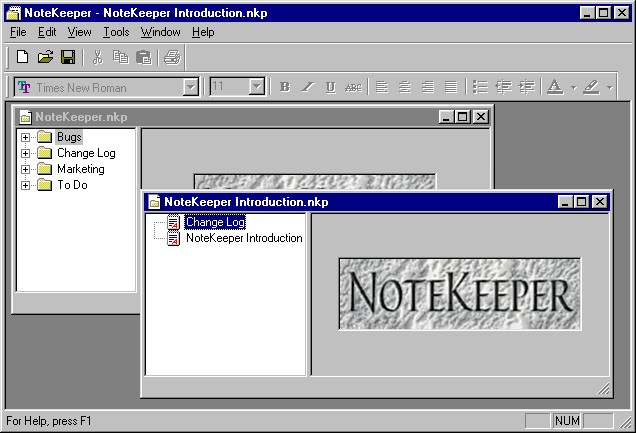Expand the Bugs folder
The image size is (636, 433).
[x=25, y=137]
